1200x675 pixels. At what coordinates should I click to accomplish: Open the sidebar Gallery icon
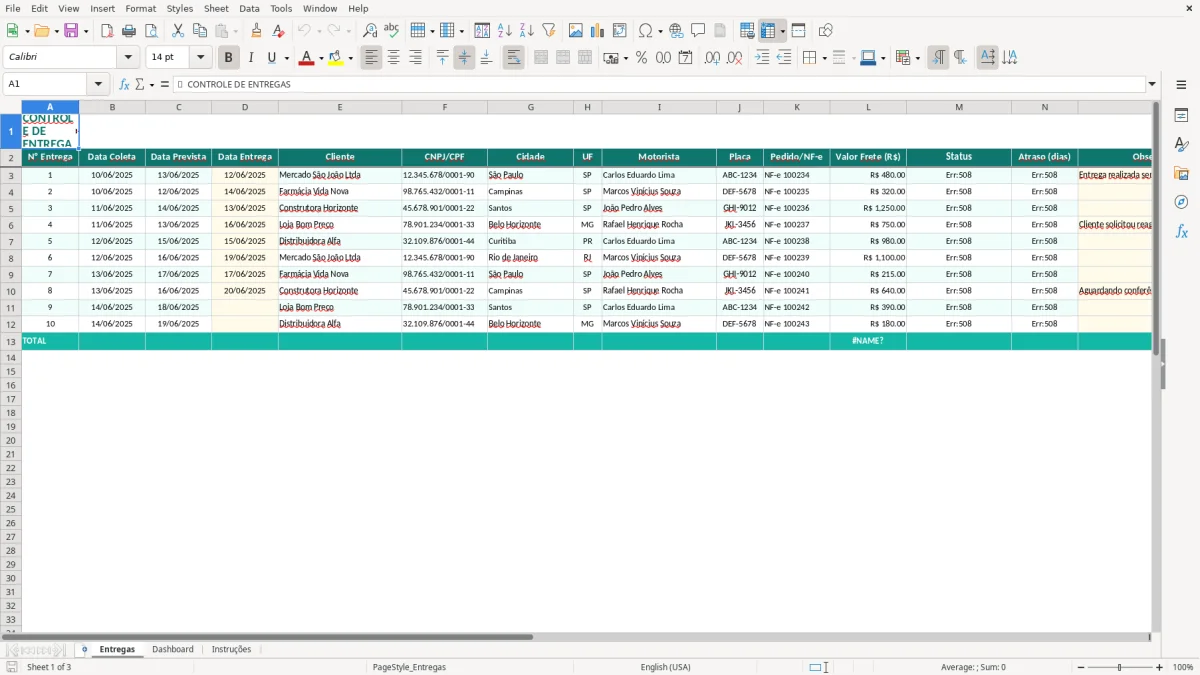(1181, 173)
